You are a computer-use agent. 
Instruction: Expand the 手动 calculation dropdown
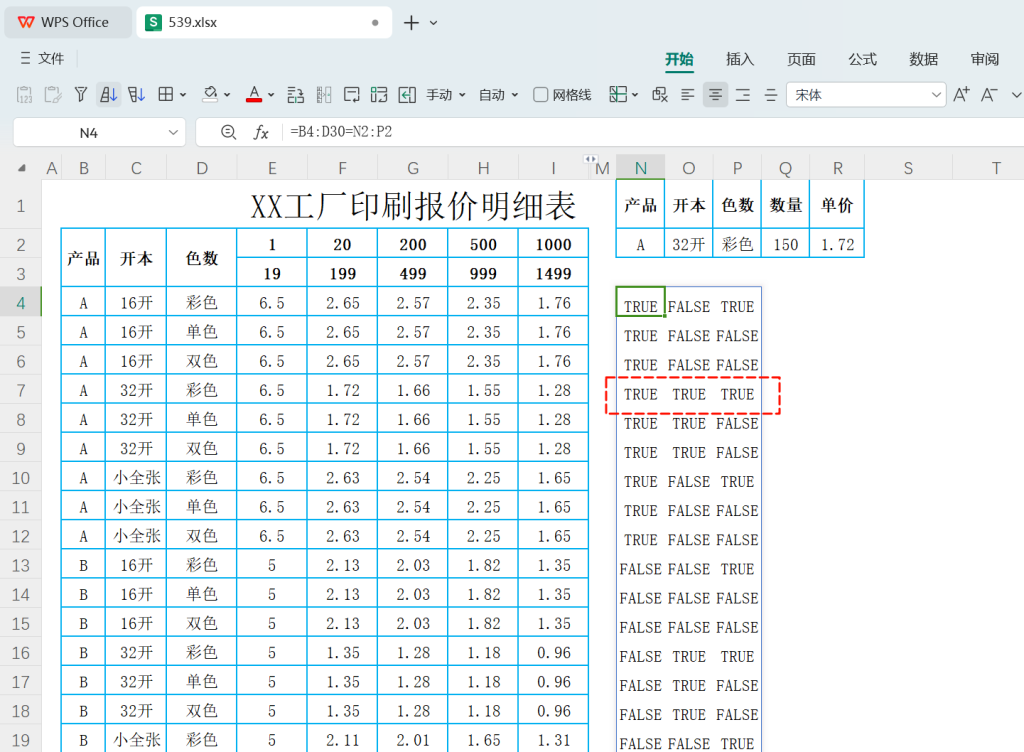[x=462, y=95]
